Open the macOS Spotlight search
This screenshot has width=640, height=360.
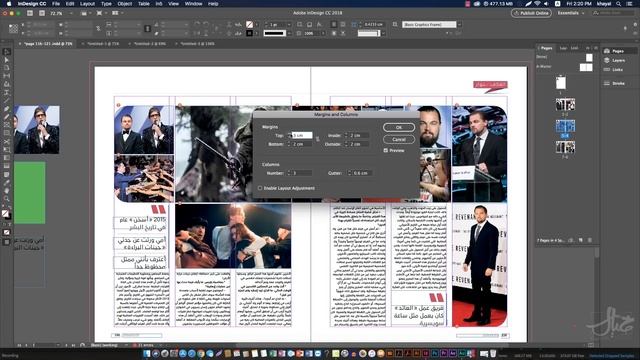coord(619,4)
